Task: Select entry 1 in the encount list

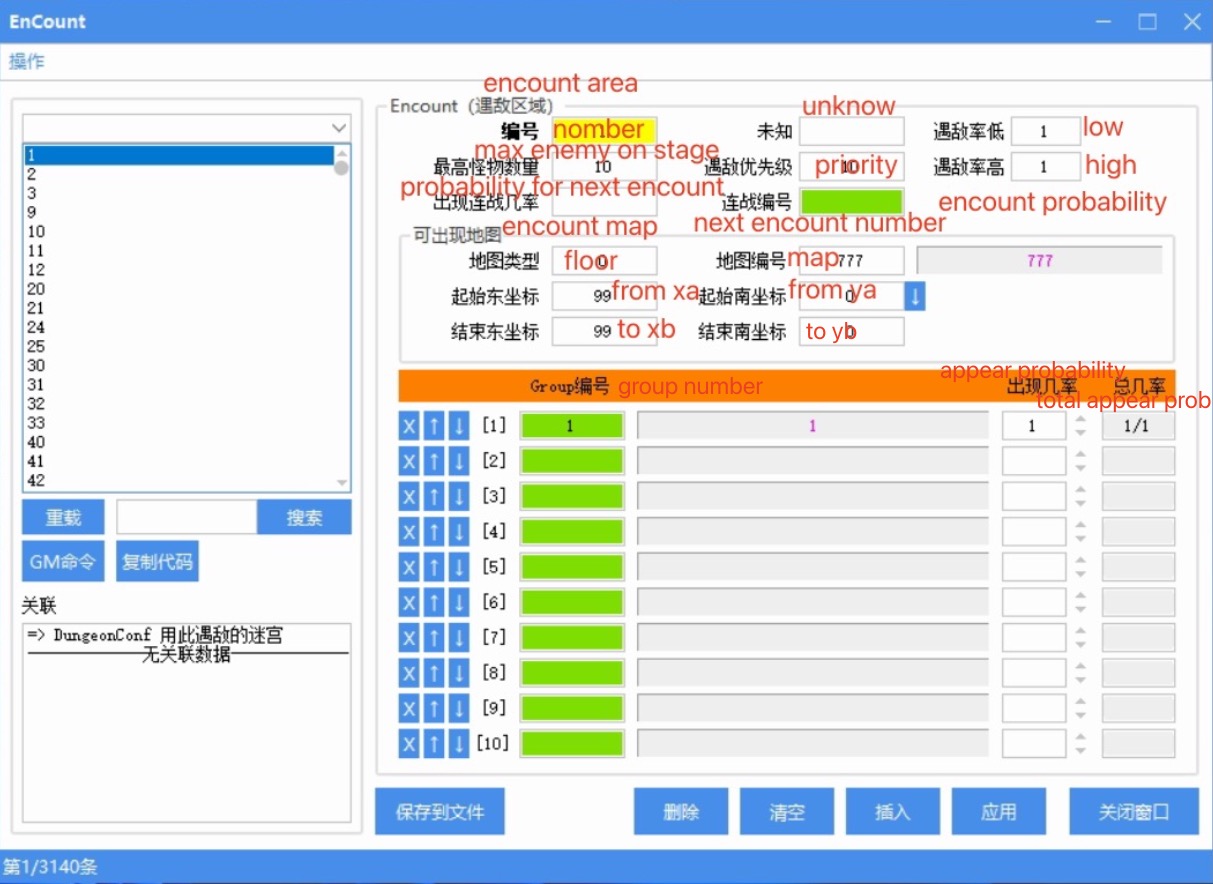Action: pyautogui.click(x=178, y=155)
